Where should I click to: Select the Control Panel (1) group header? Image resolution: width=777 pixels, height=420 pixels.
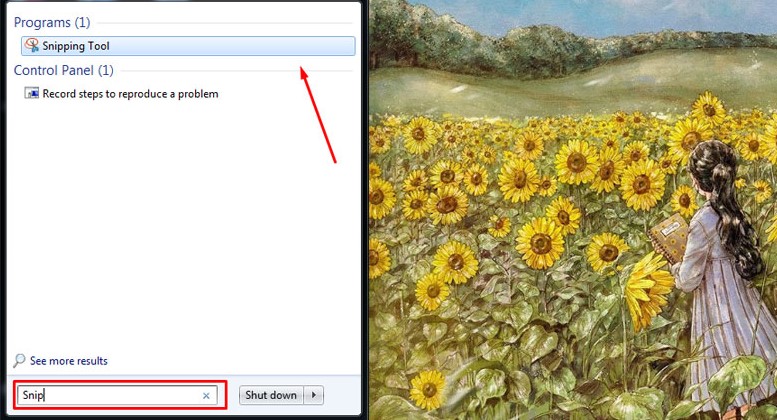(63, 70)
